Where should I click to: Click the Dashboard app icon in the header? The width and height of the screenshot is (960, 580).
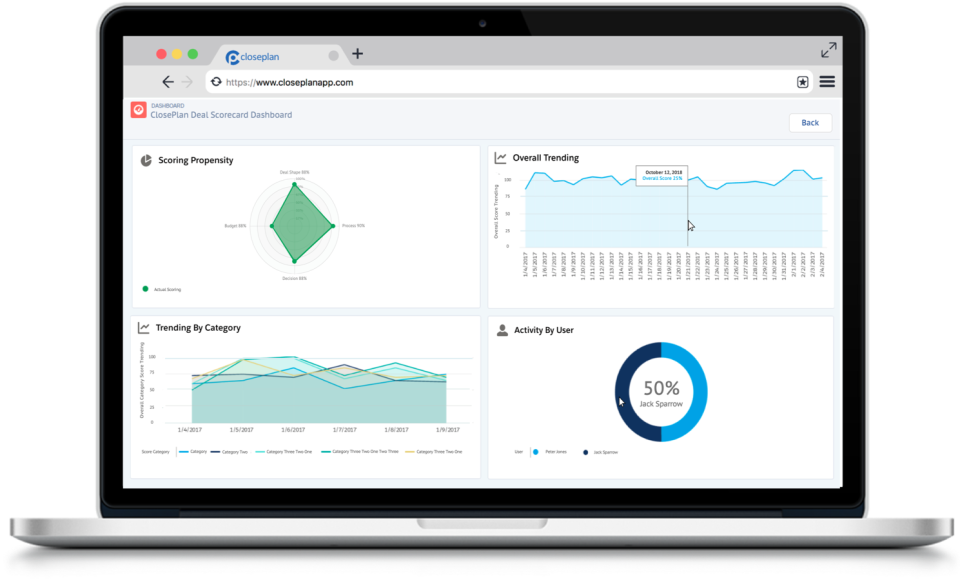click(x=137, y=110)
